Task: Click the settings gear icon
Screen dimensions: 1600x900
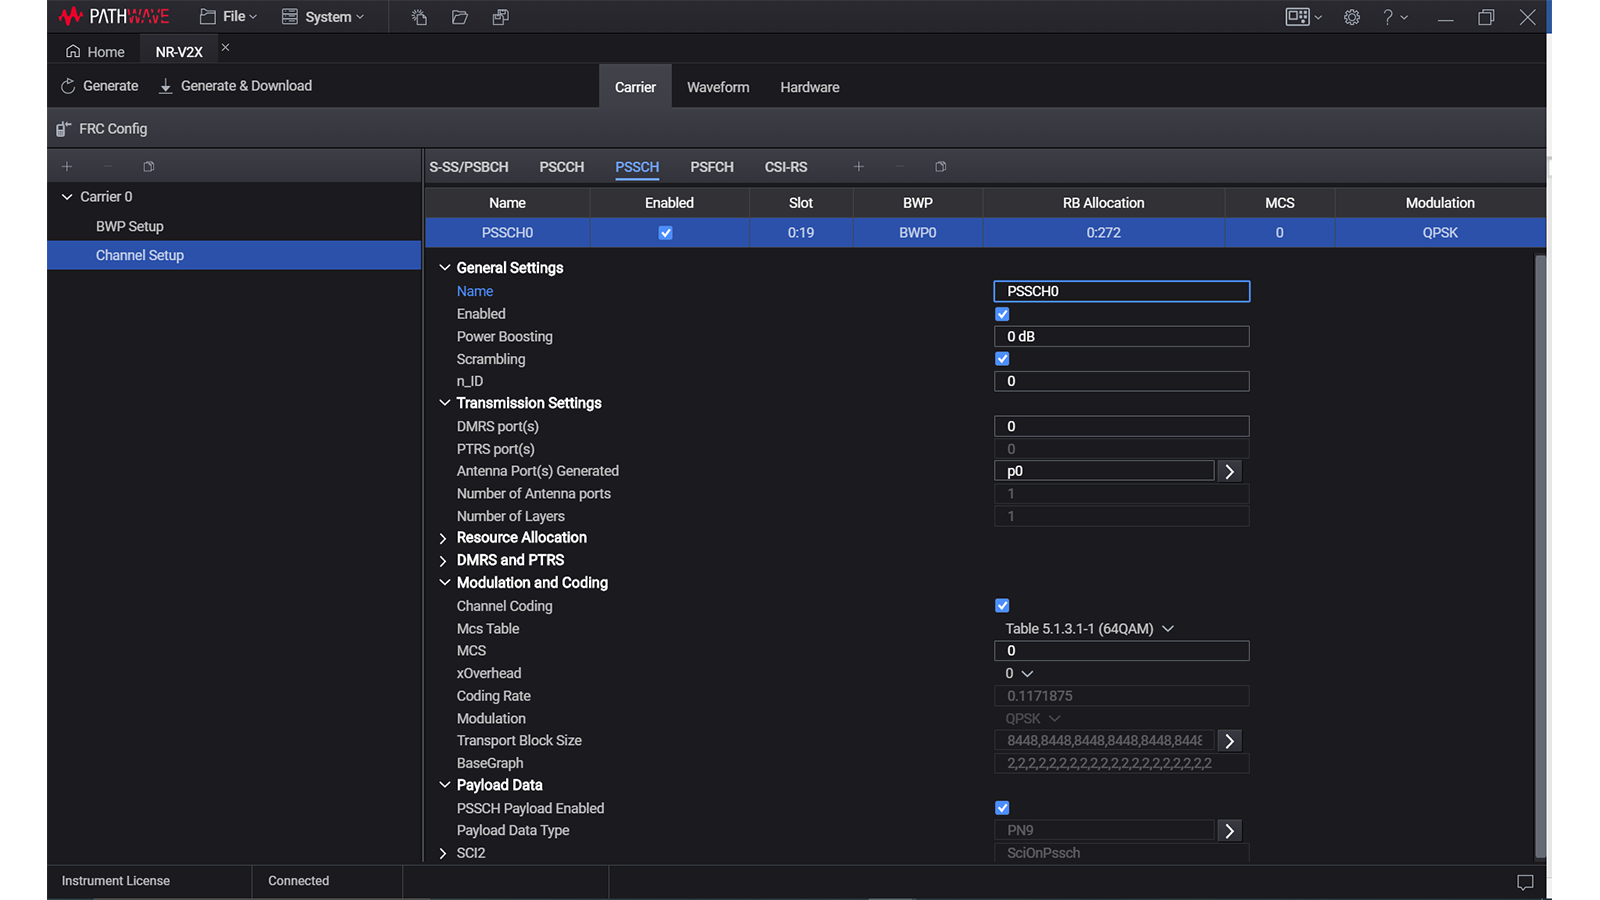Action: point(1351,17)
